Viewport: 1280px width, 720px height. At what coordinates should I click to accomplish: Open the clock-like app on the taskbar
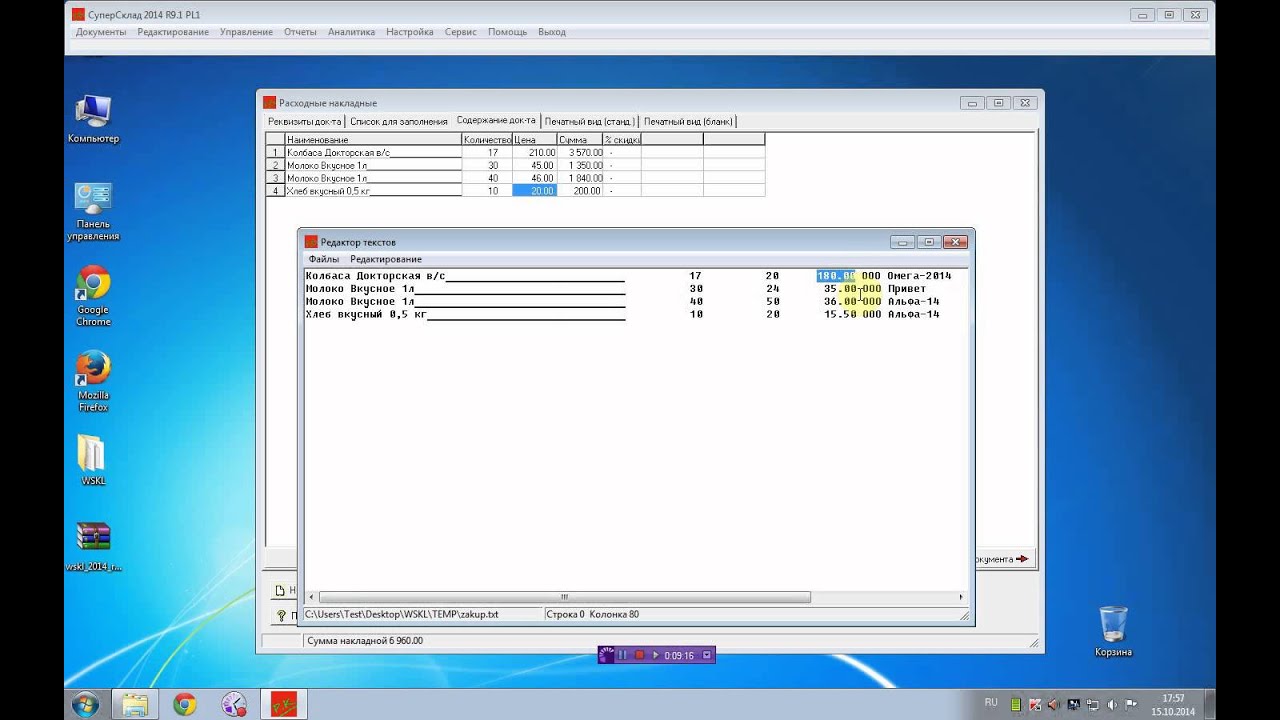pyautogui.click(x=233, y=704)
